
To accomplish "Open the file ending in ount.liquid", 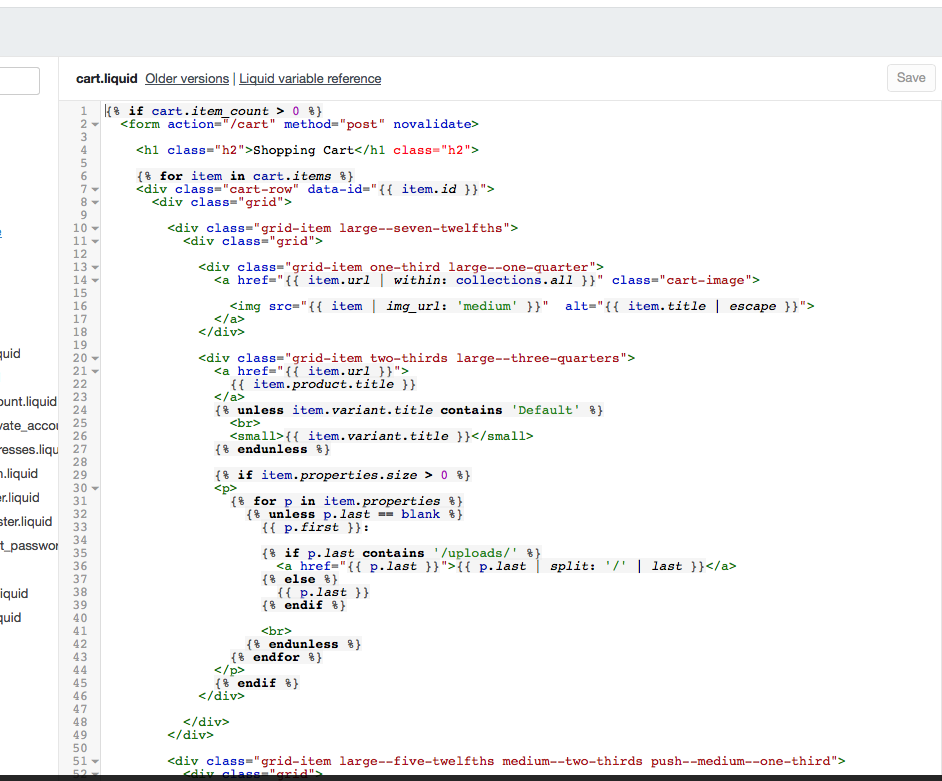I will 28,401.
